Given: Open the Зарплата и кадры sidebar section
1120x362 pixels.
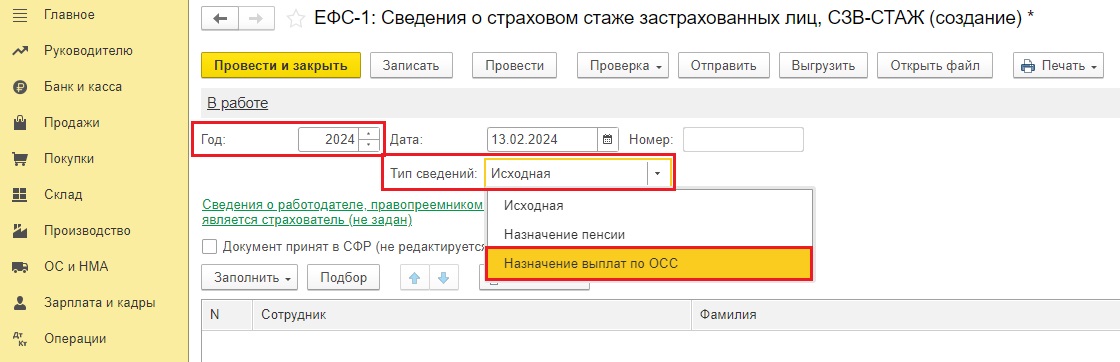Looking at the screenshot, I should [x=99, y=303].
